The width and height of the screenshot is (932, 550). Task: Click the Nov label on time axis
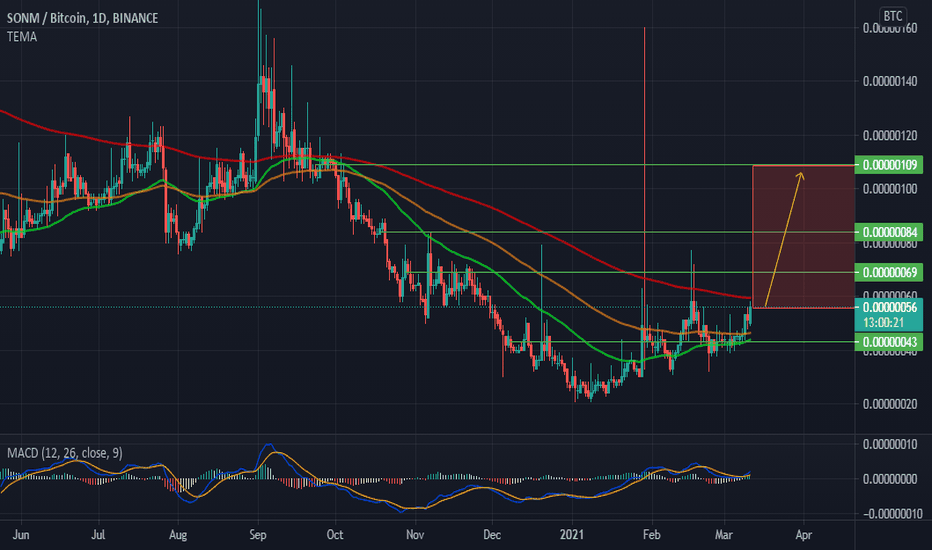[x=415, y=535]
